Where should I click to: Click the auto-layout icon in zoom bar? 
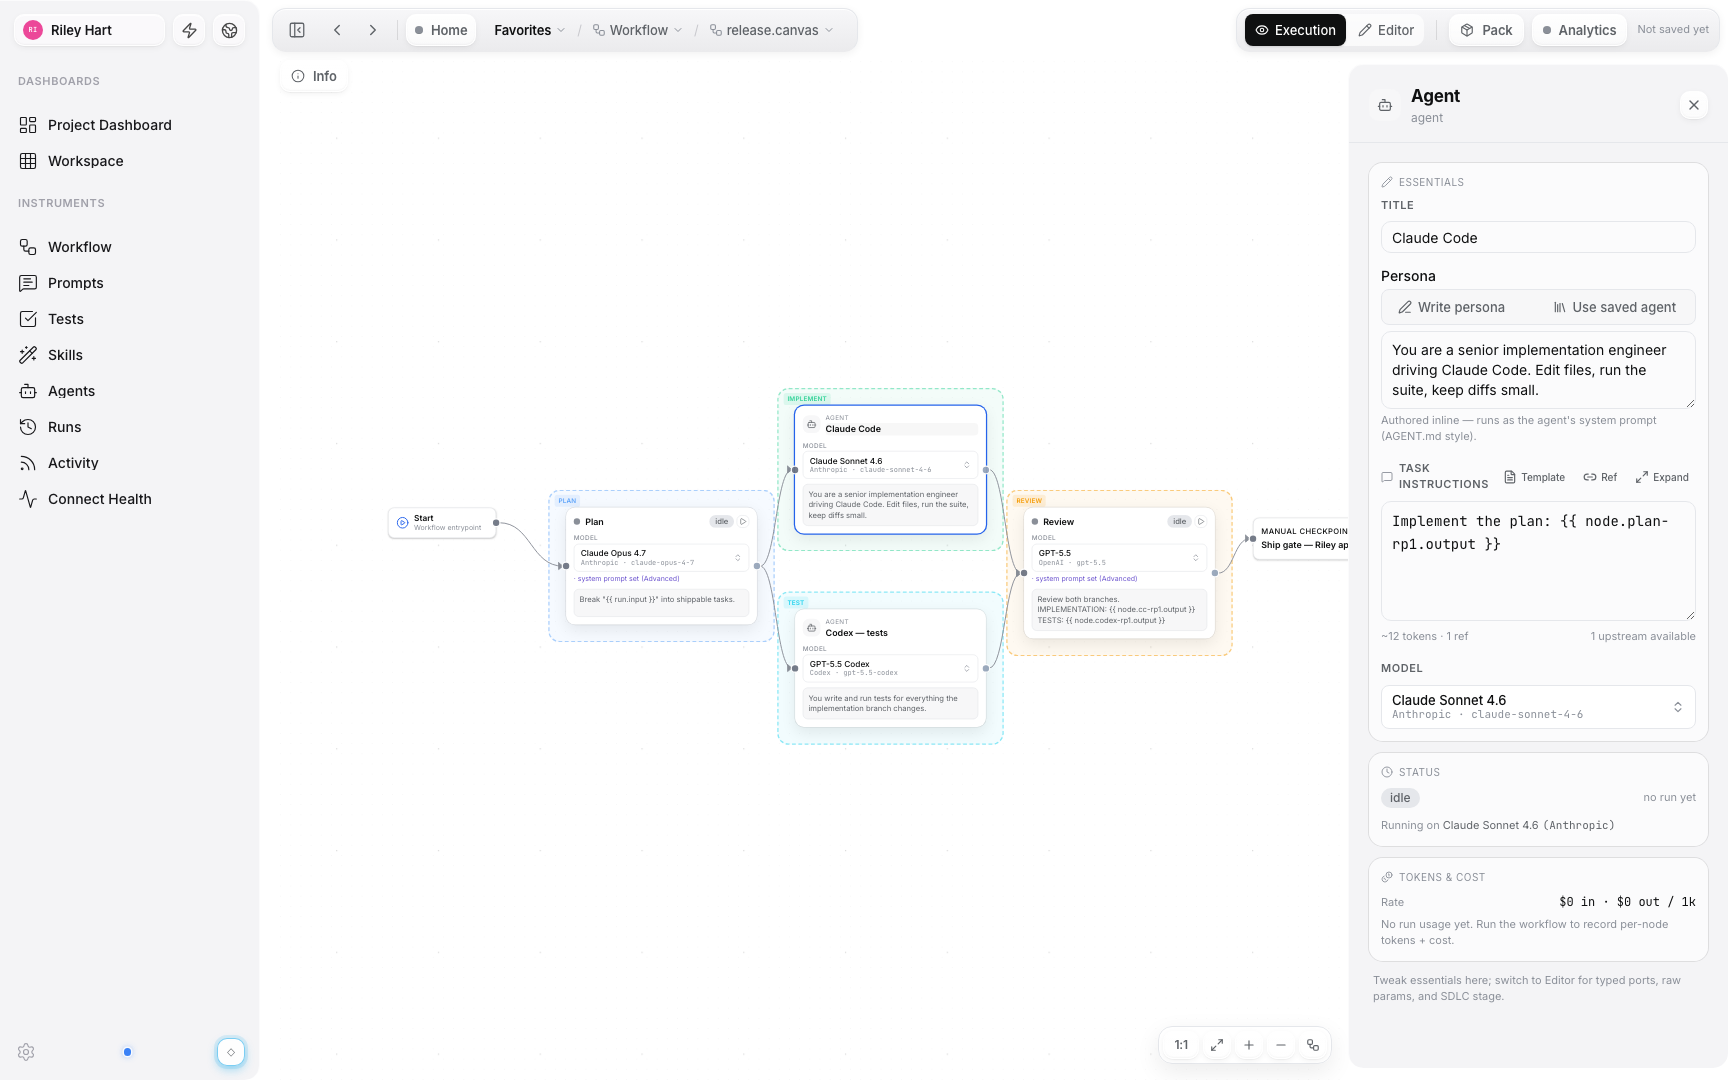[1313, 1045]
